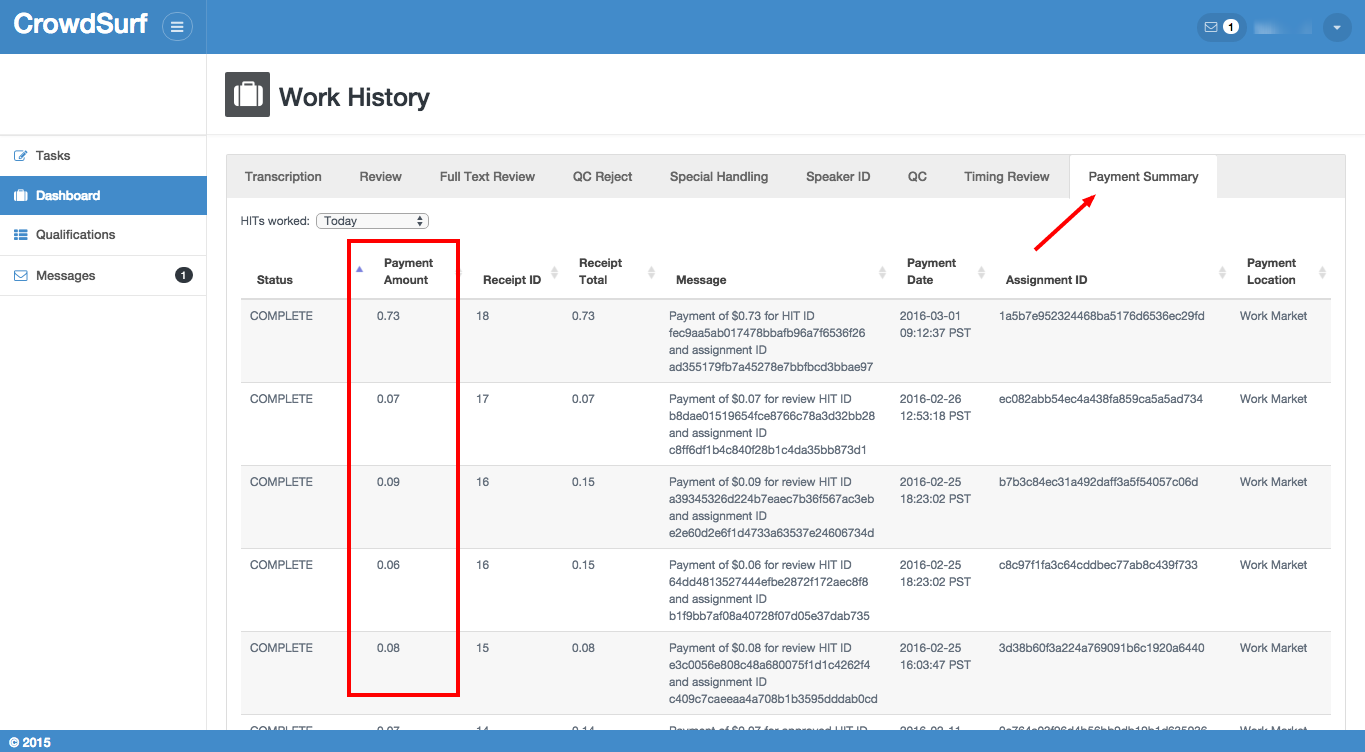Image resolution: width=1365 pixels, height=752 pixels.
Task: Click the Payment Location sort arrows
Action: click(1322, 272)
